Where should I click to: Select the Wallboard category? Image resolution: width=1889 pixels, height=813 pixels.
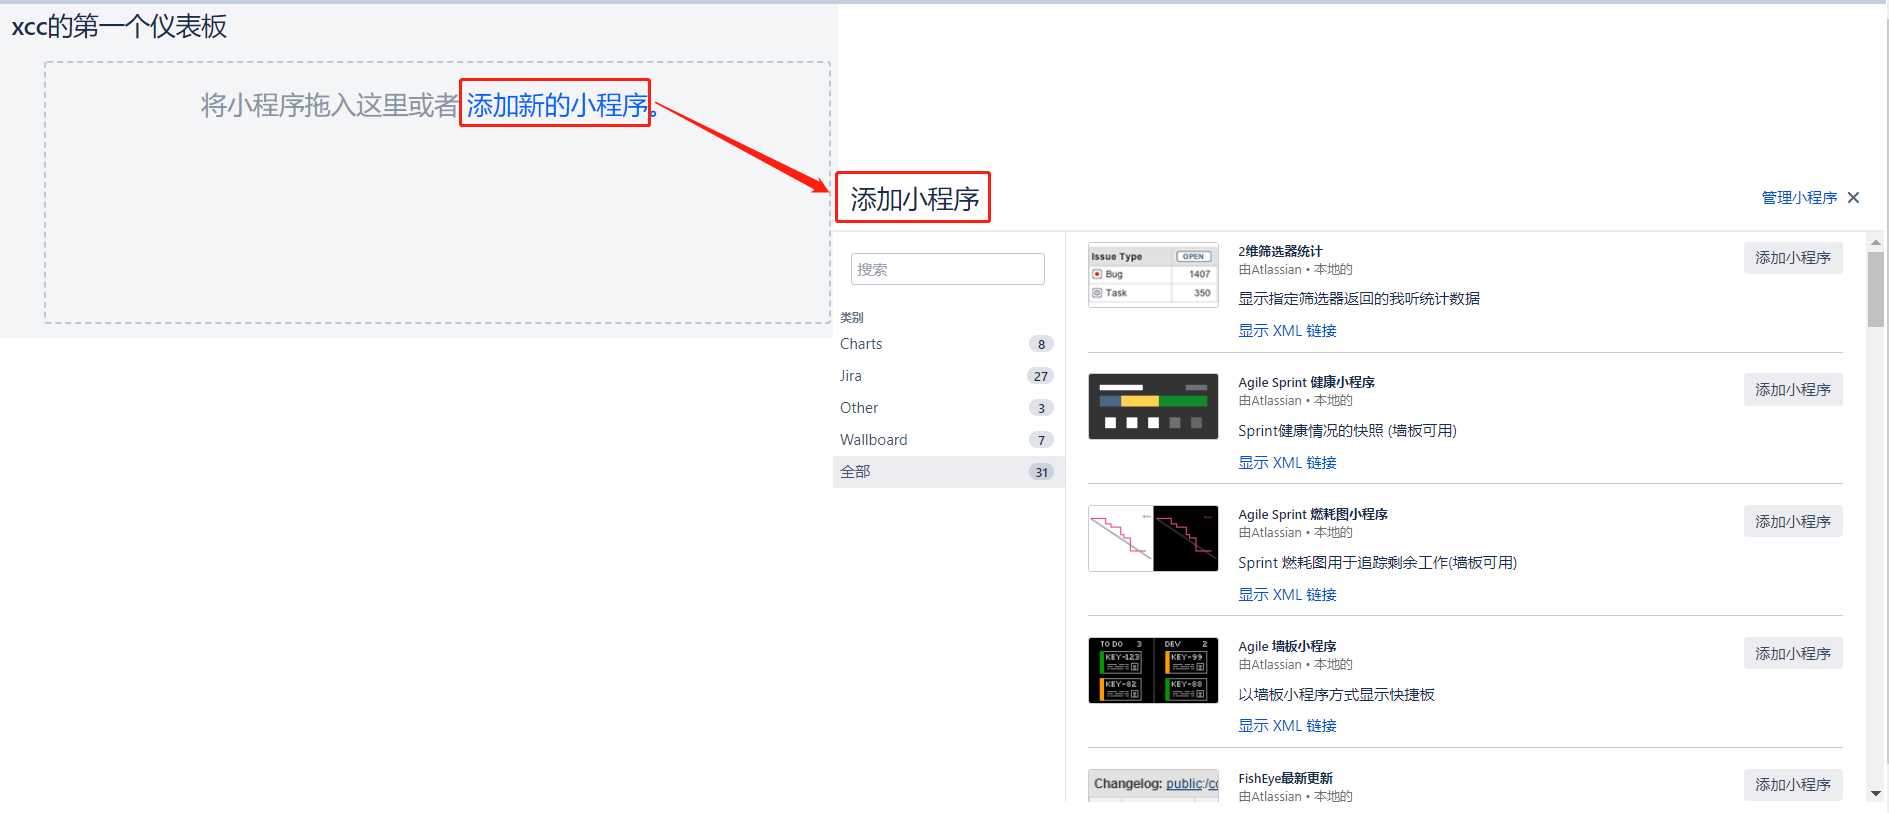948,440
